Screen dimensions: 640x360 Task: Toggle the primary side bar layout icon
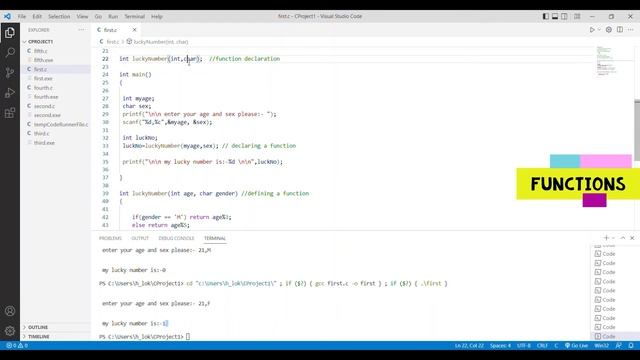click(x=546, y=16)
